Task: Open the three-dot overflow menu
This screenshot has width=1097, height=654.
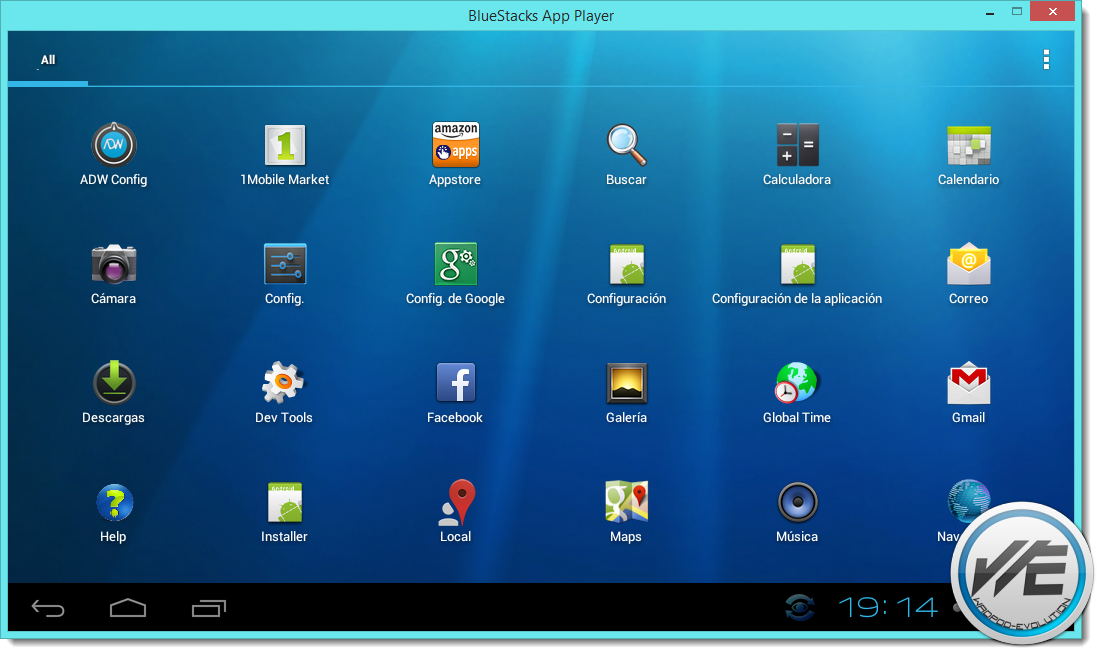Action: click(1046, 59)
